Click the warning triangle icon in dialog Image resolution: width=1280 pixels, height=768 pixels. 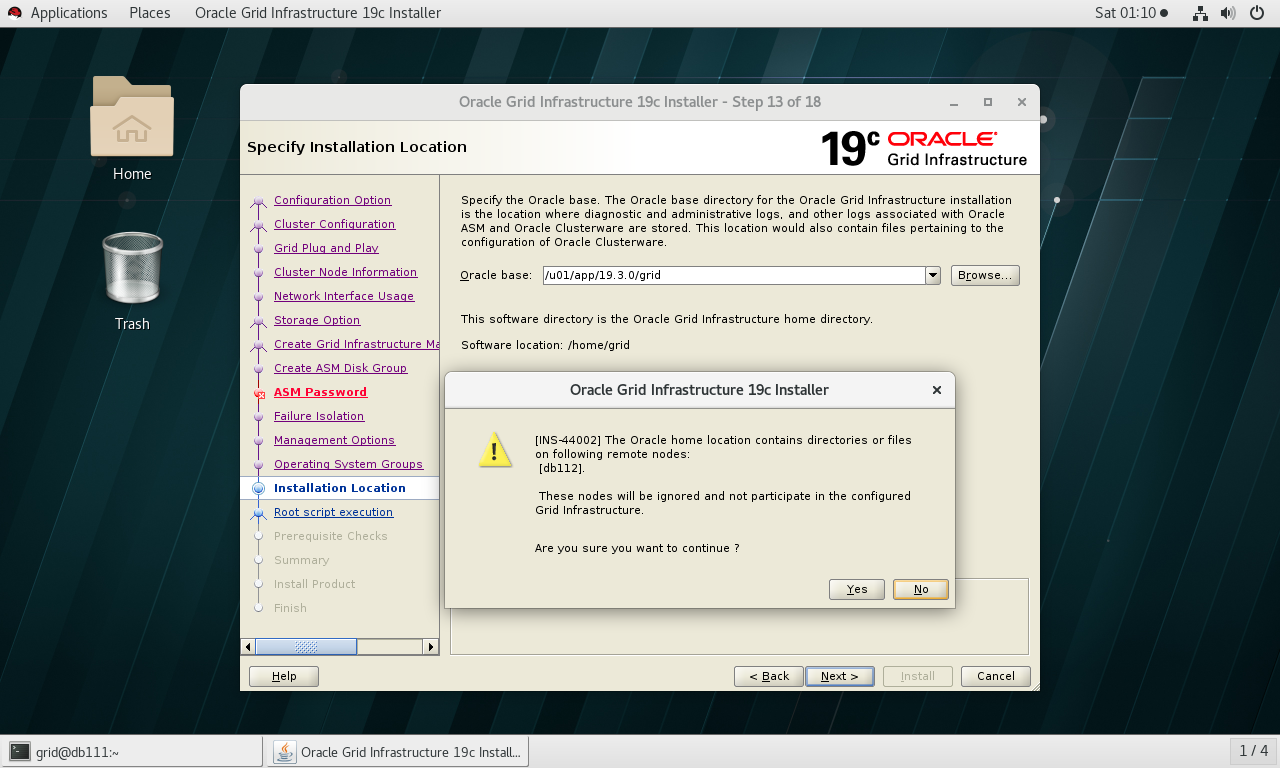(495, 449)
